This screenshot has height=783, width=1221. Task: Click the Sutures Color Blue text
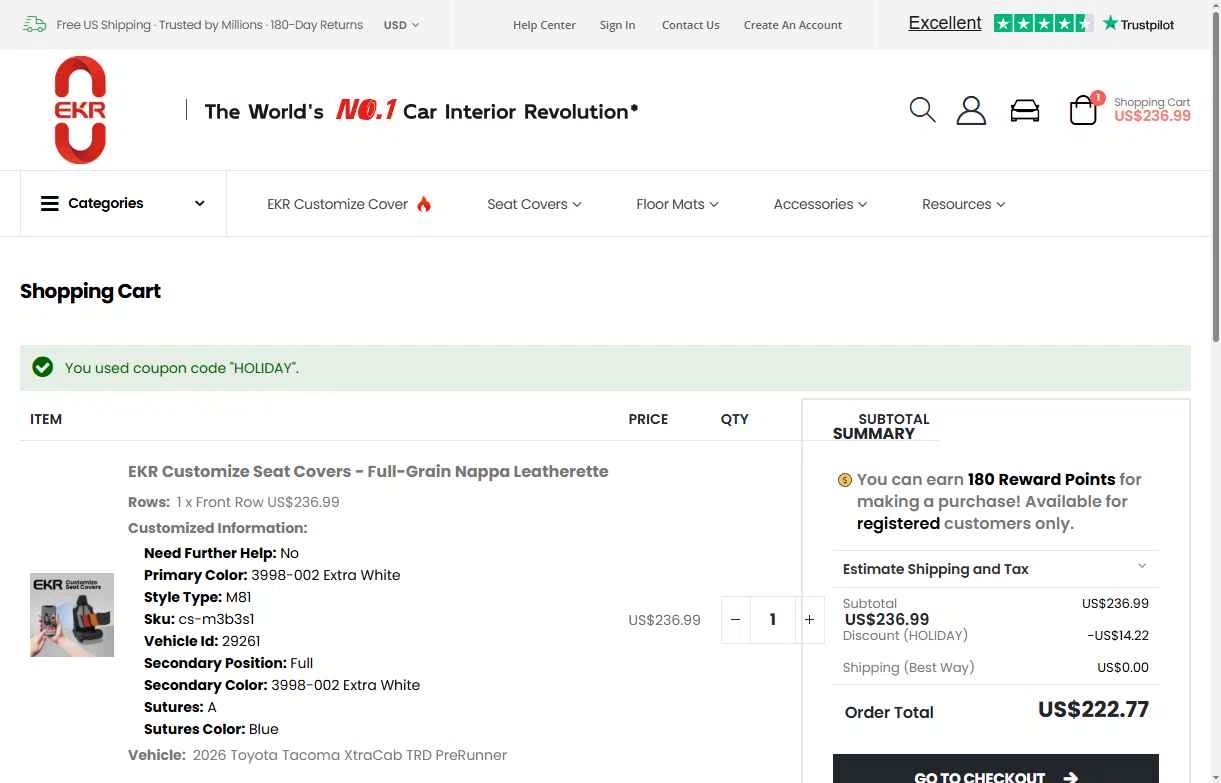click(x=211, y=729)
